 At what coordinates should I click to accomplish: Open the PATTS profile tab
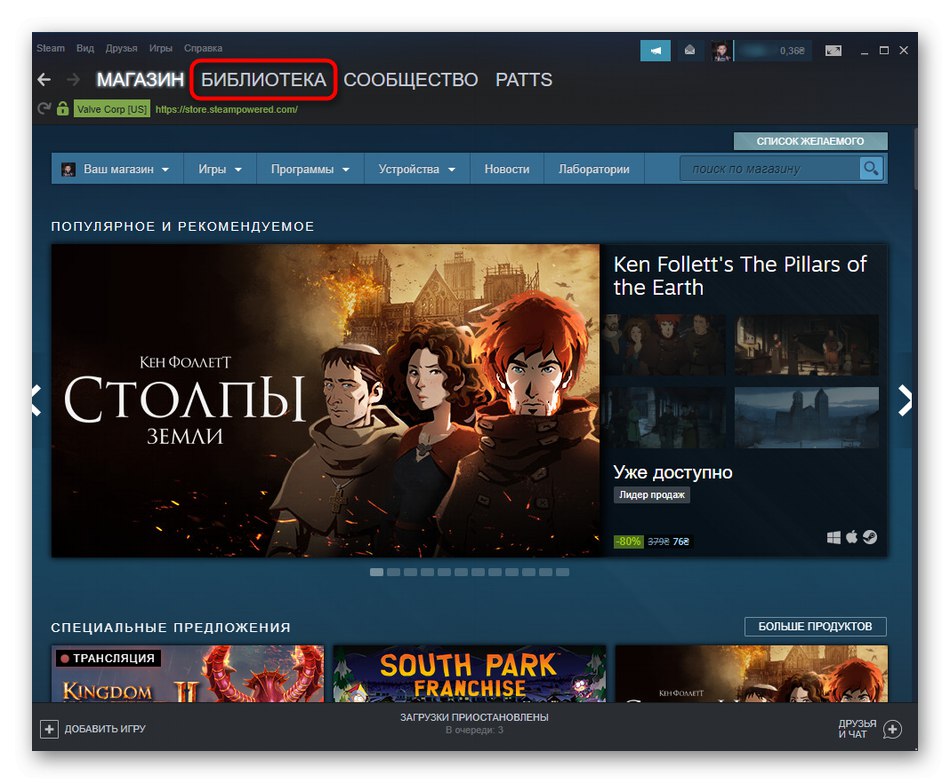[523, 79]
